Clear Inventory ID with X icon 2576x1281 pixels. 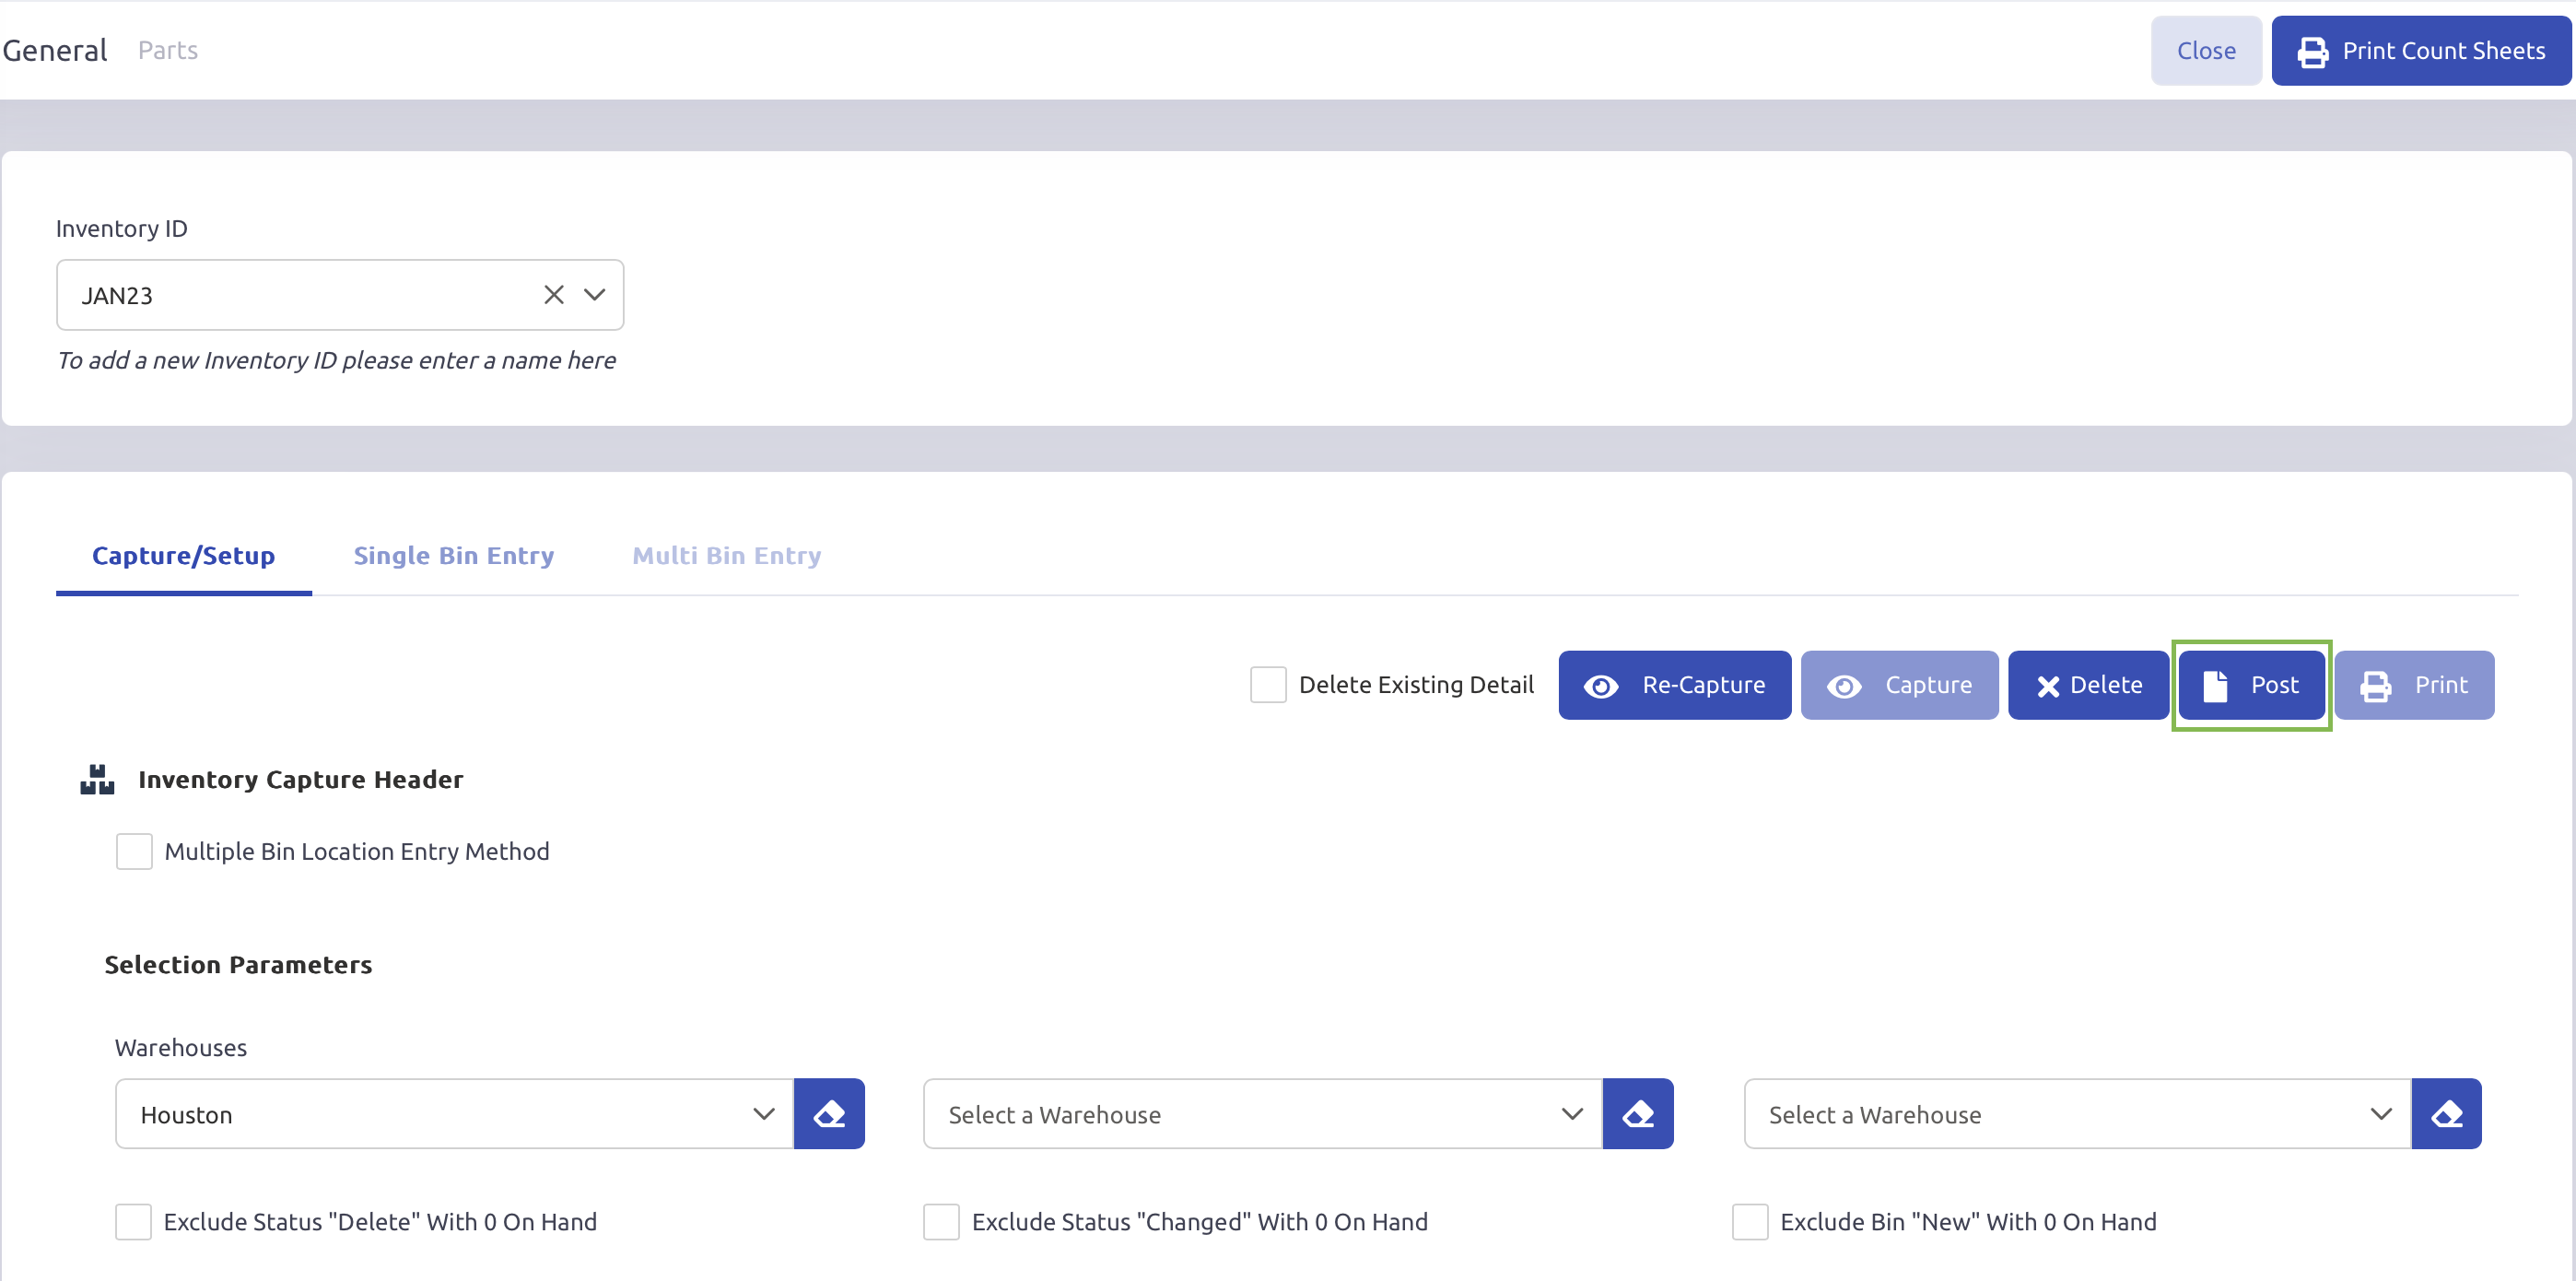pos(553,294)
